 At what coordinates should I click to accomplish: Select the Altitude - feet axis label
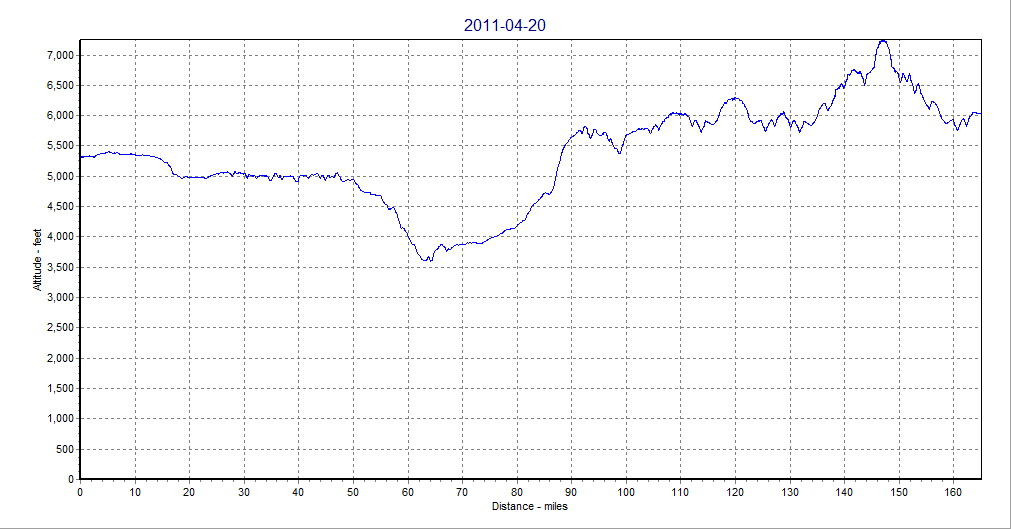(37, 259)
